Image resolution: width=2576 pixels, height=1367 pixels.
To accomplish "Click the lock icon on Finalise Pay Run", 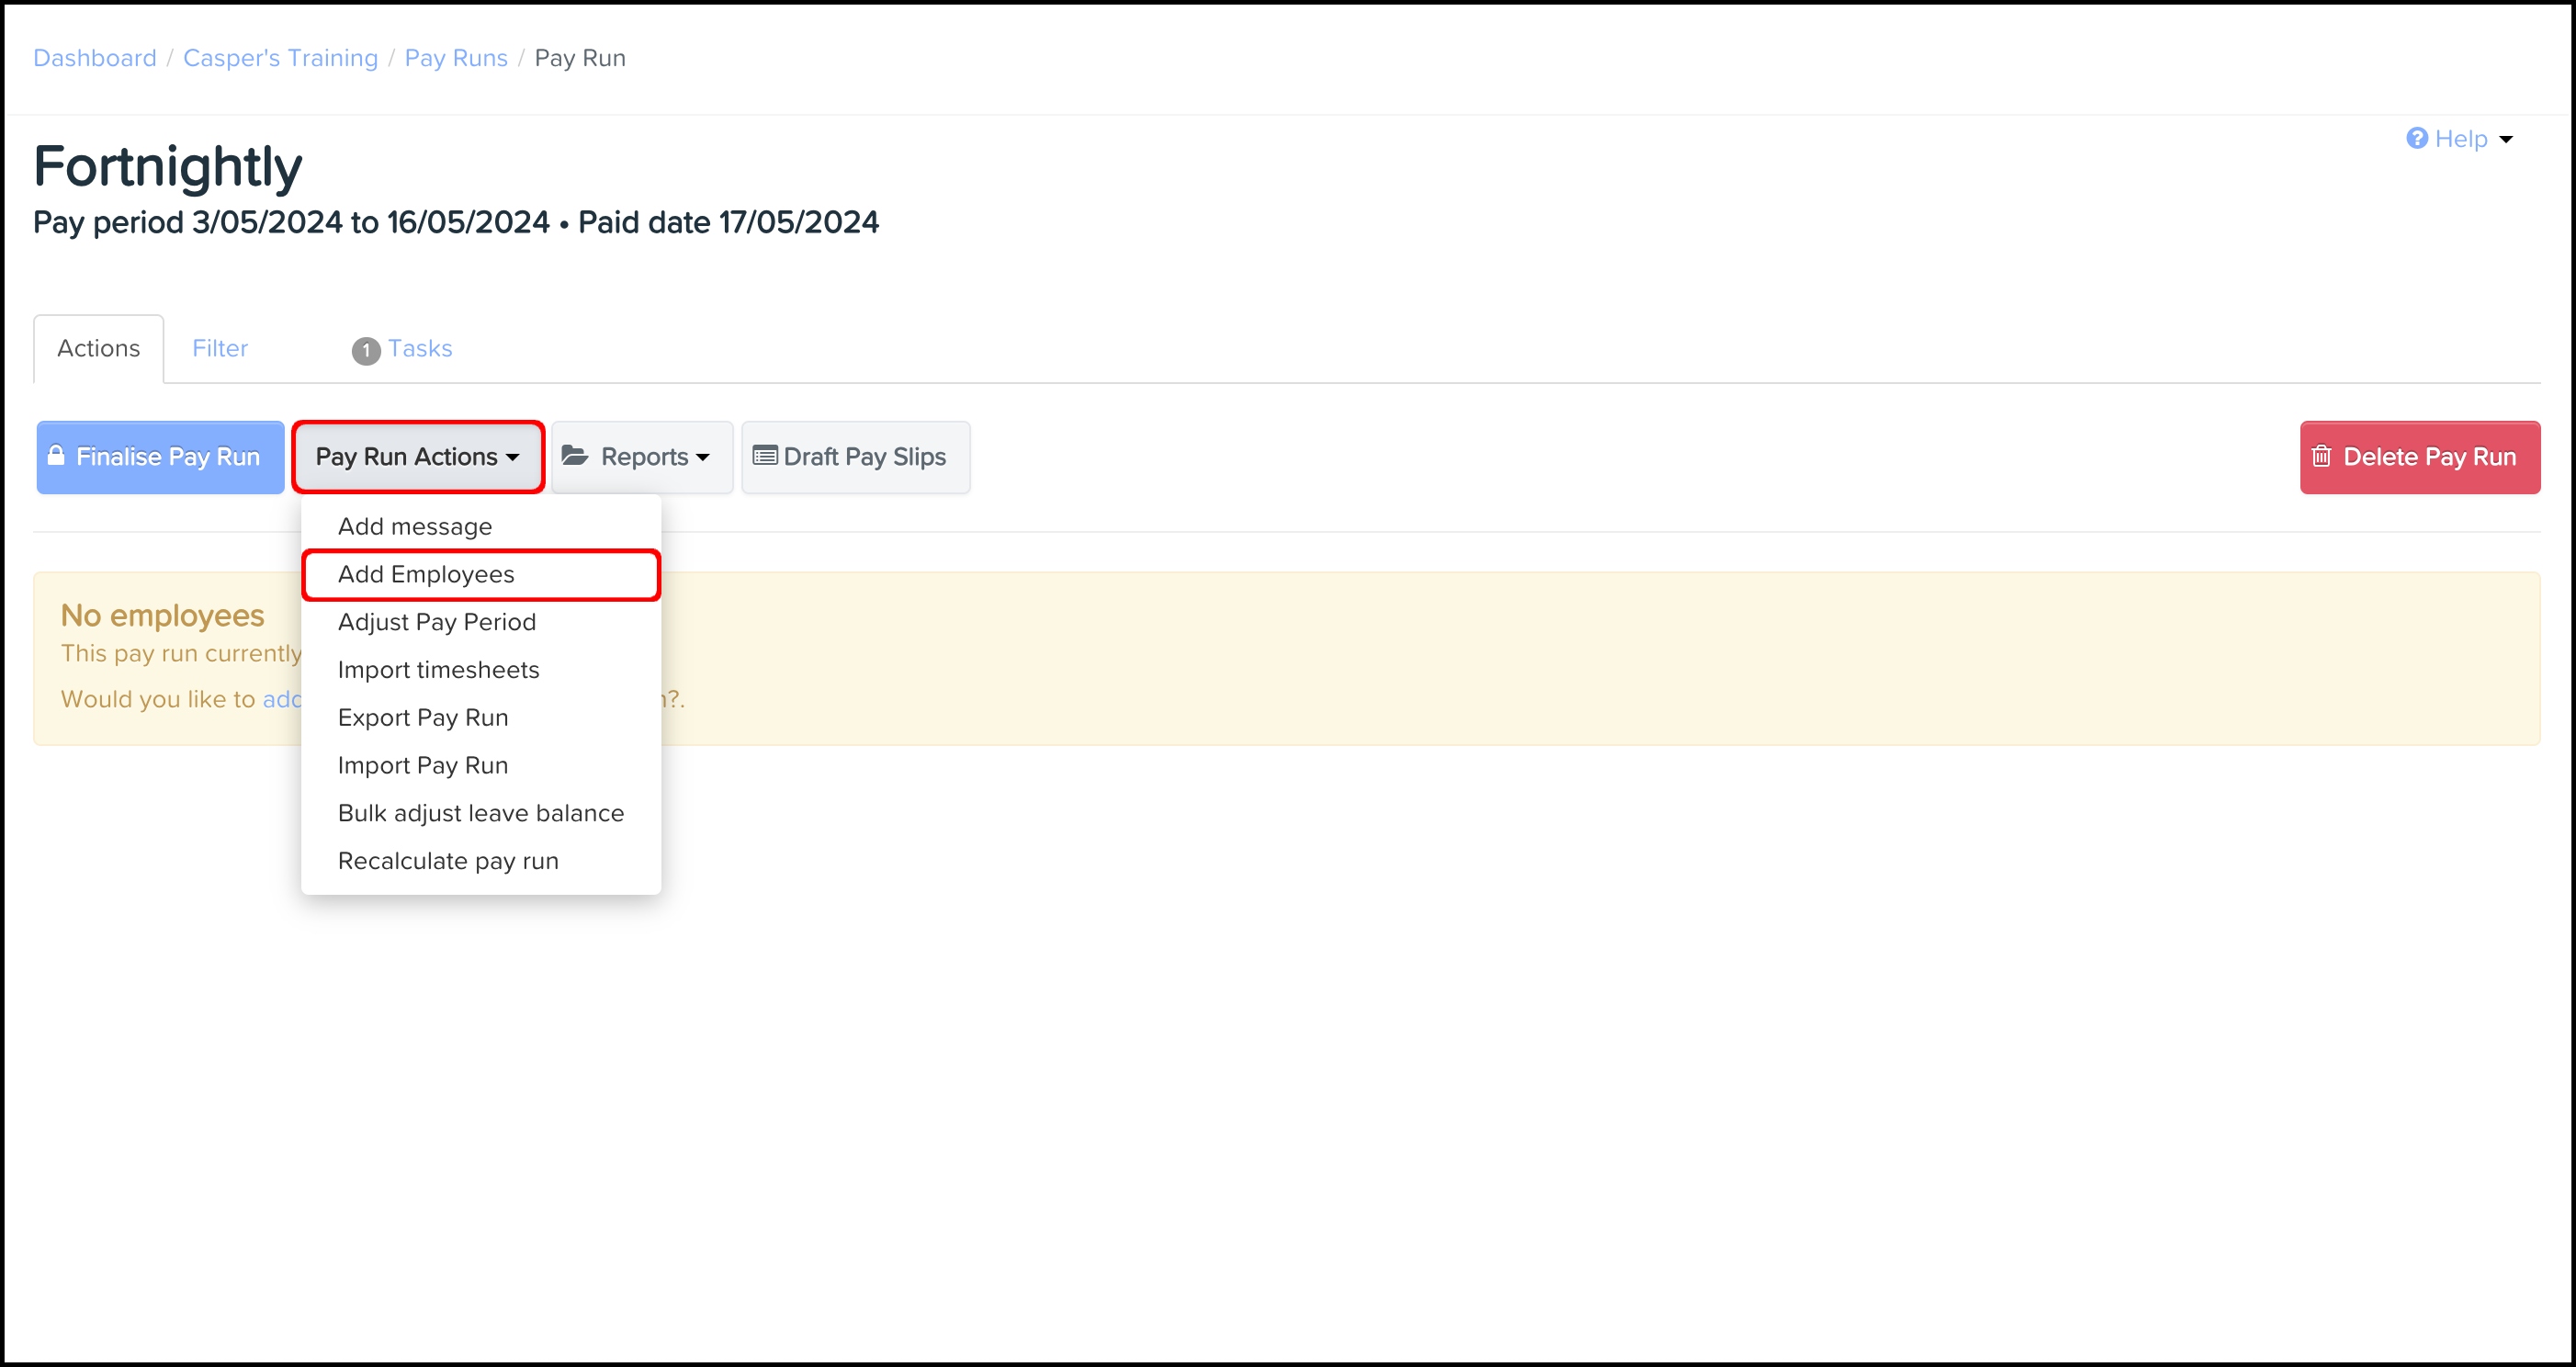I will click(56, 455).
